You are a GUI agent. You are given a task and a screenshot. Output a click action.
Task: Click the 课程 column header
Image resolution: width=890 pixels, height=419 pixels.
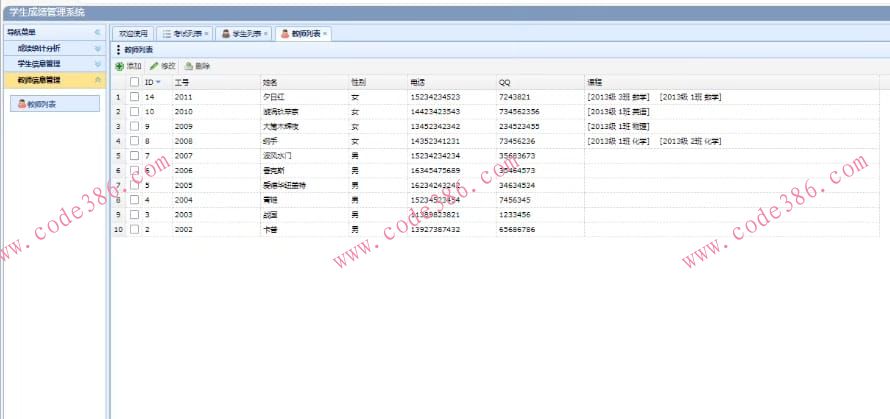click(x=732, y=82)
